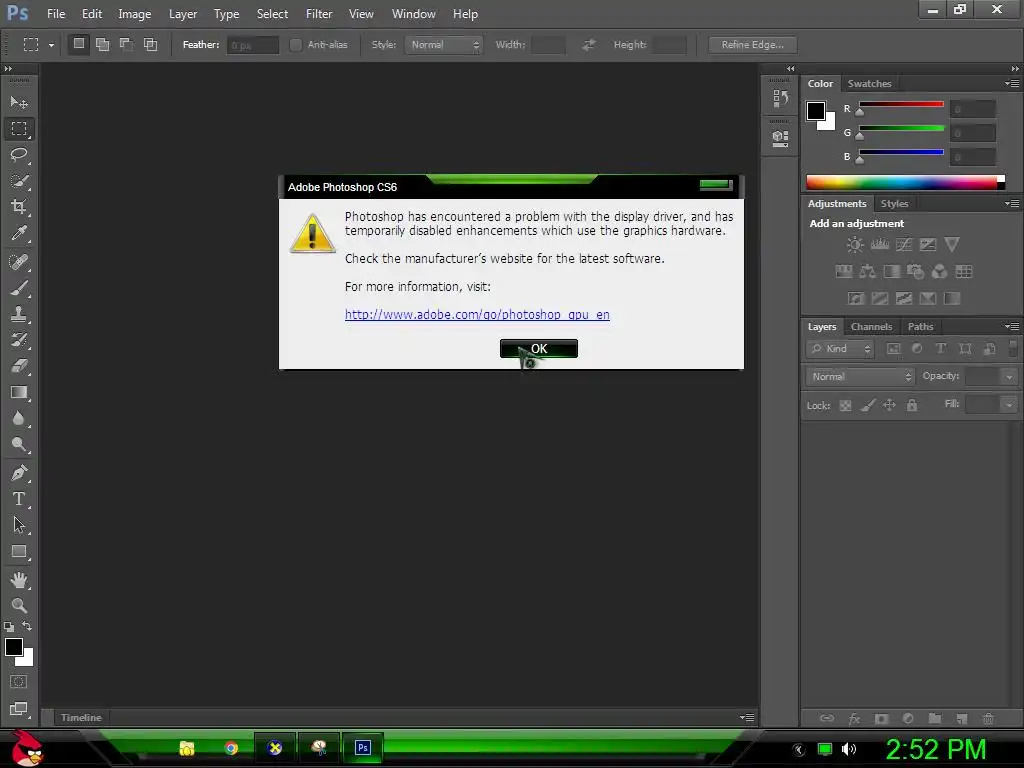Select the Move tool

19,103
